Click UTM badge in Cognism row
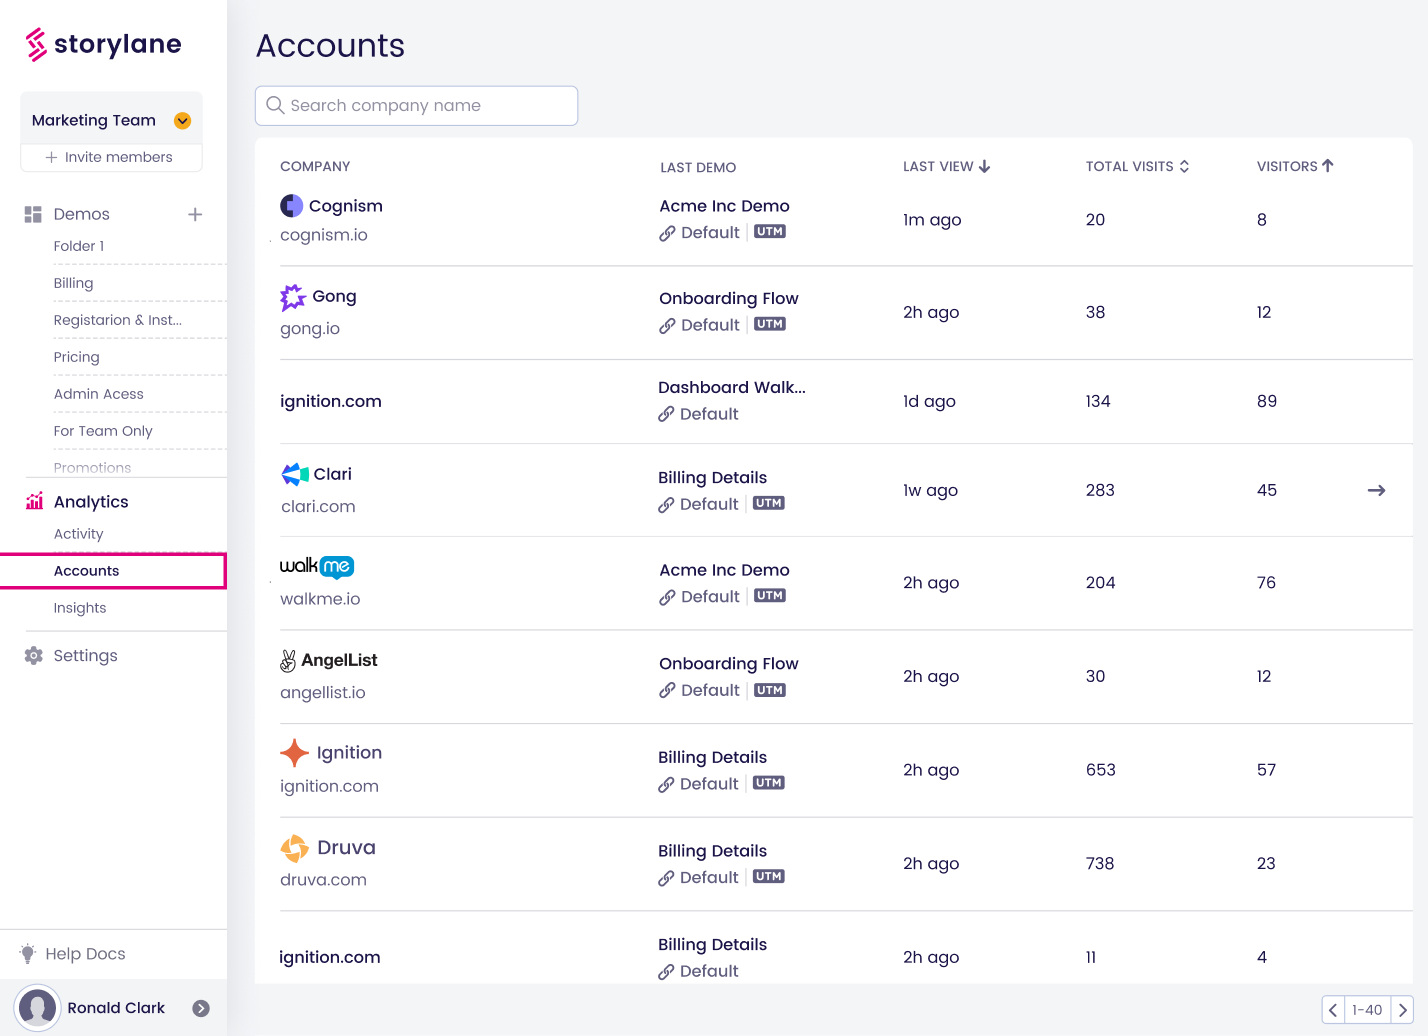This screenshot has height=1036, width=1428. tap(770, 232)
